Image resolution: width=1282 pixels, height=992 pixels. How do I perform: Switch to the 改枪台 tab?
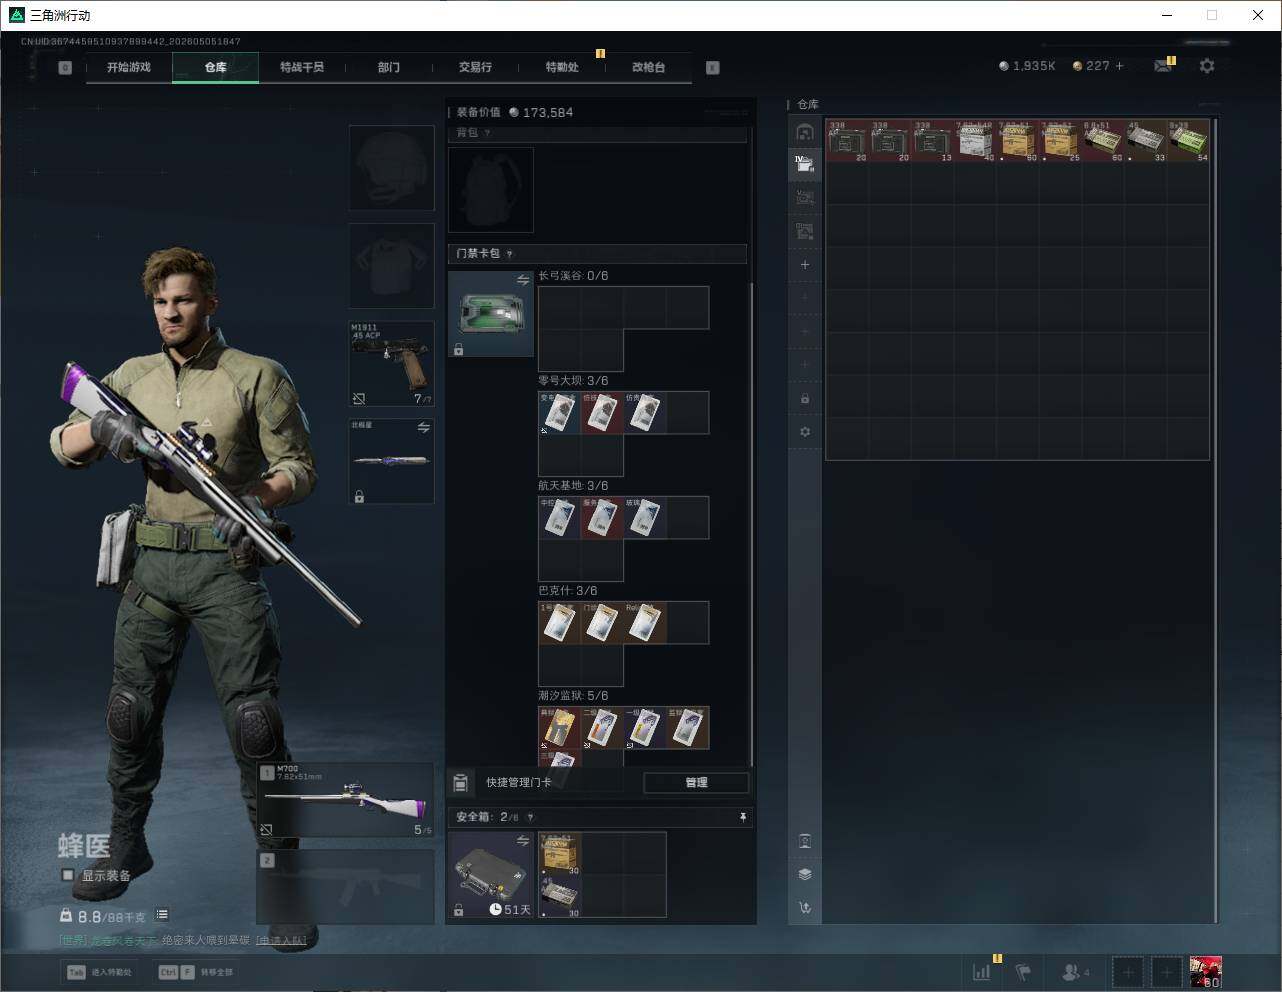pos(648,67)
